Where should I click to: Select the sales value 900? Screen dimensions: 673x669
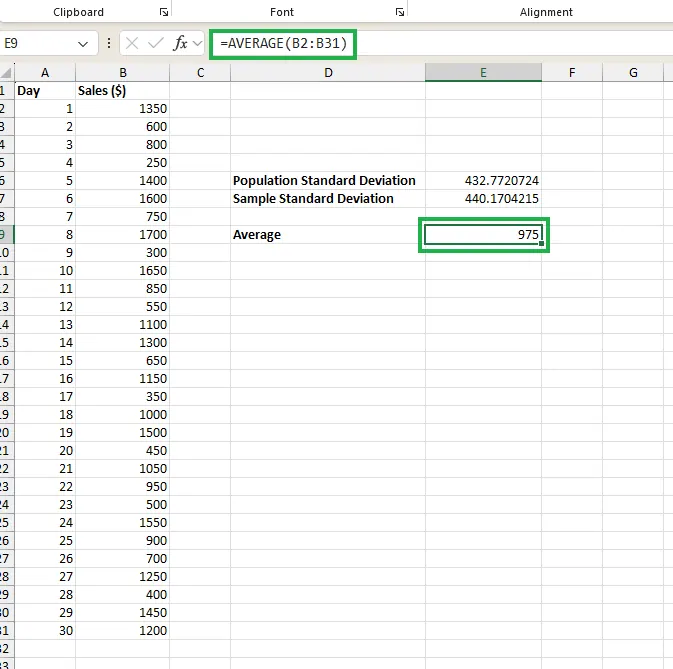[x=123, y=541]
